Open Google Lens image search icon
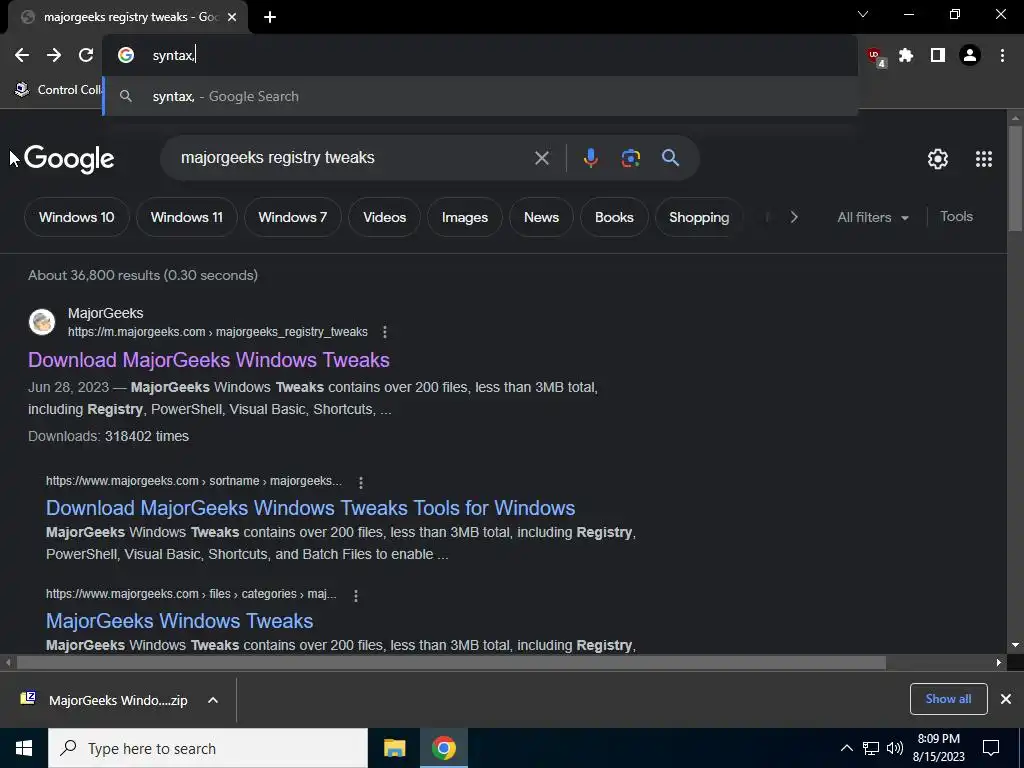 pyautogui.click(x=630, y=158)
